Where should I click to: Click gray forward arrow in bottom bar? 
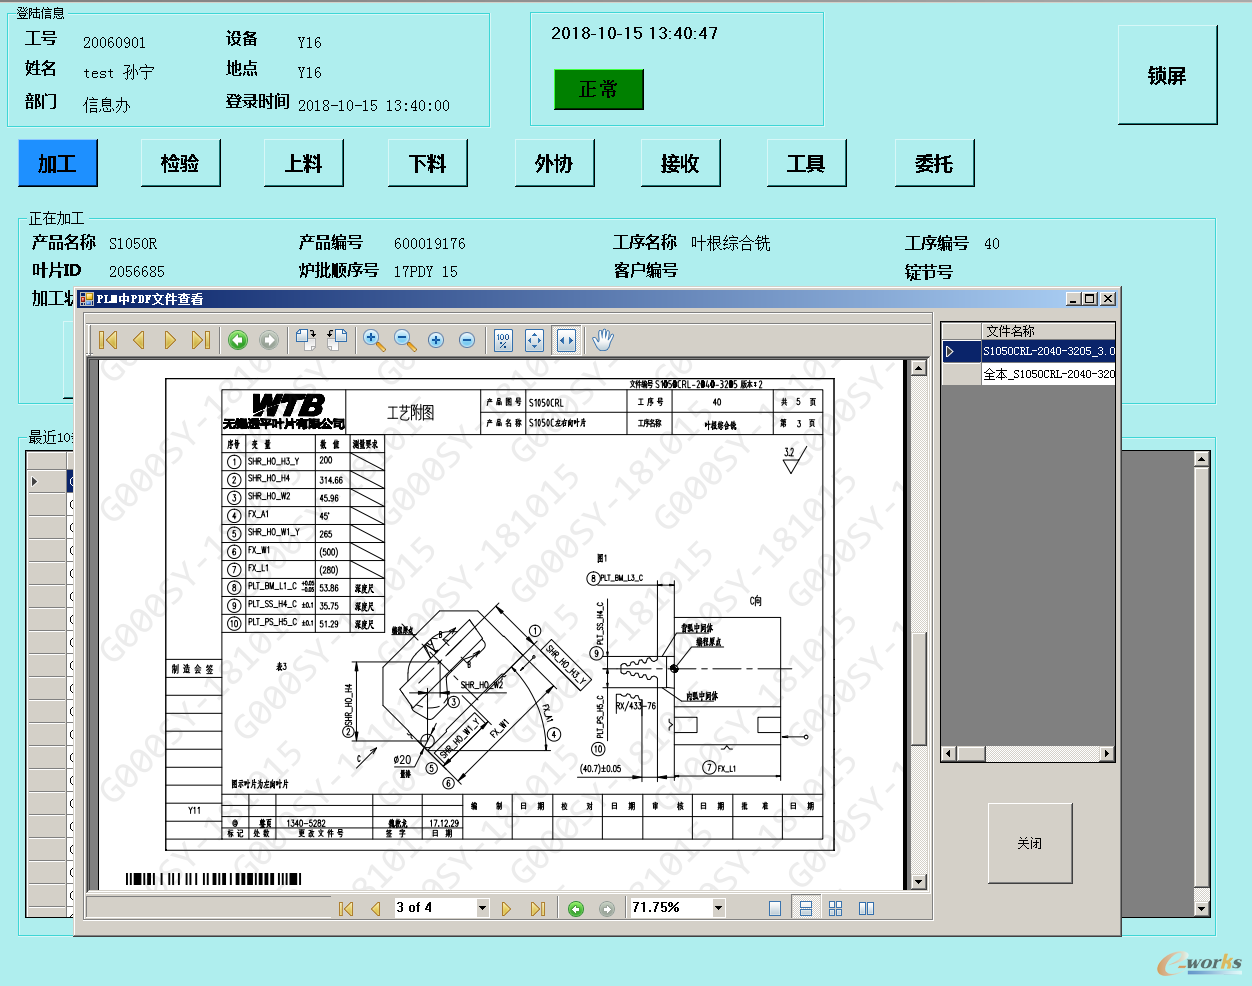606,908
